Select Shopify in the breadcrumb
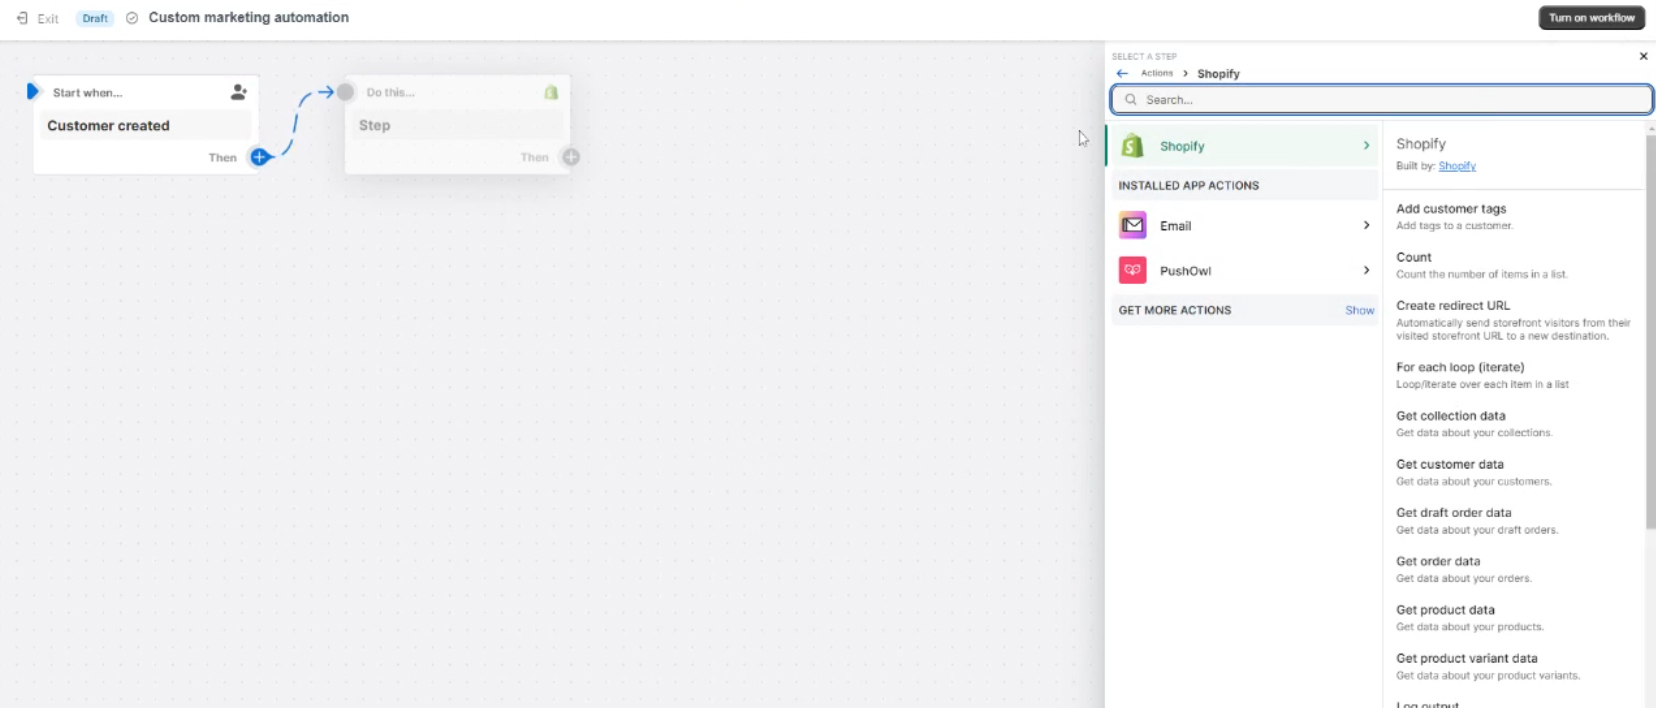The width and height of the screenshot is (1656, 708). pyautogui.click(x=1218, y=74)
